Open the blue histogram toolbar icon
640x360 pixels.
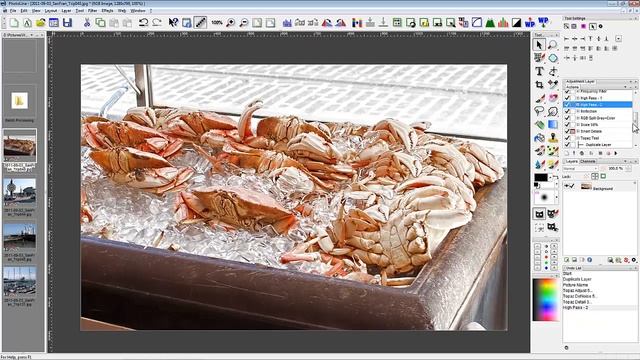[287, 23]
